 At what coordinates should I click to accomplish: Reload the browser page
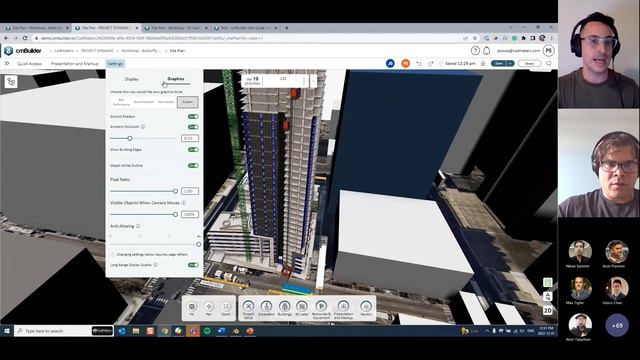point(25,38)
